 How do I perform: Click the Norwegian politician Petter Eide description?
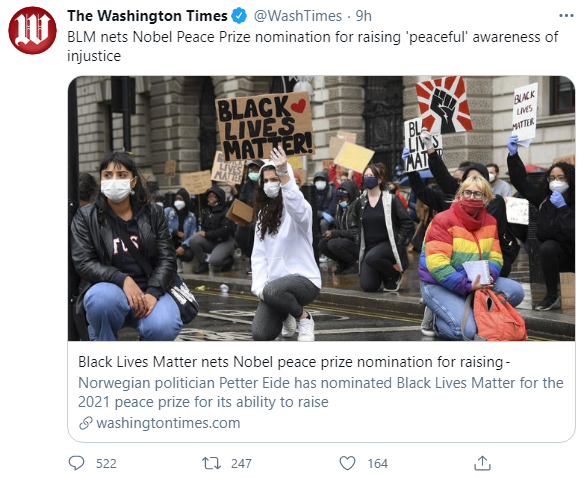(x=321, y=392)
